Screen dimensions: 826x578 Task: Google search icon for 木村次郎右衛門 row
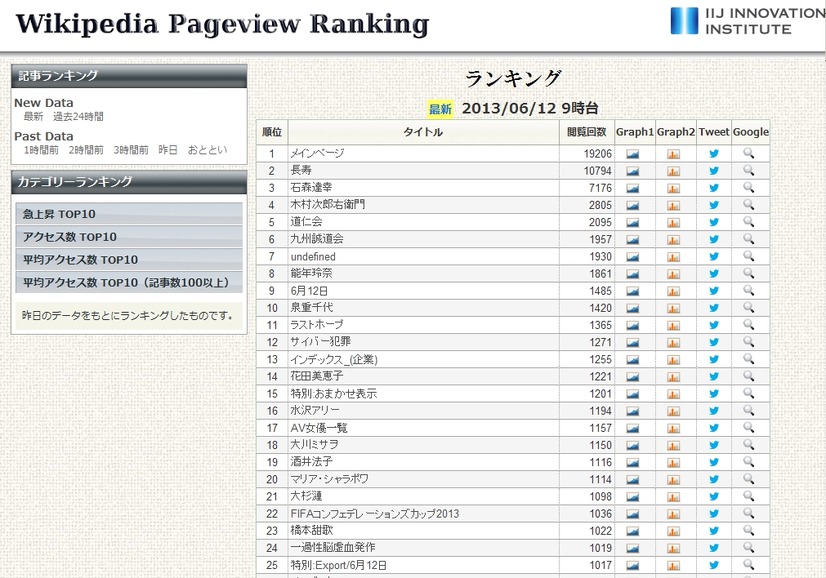tap(749, 205)
